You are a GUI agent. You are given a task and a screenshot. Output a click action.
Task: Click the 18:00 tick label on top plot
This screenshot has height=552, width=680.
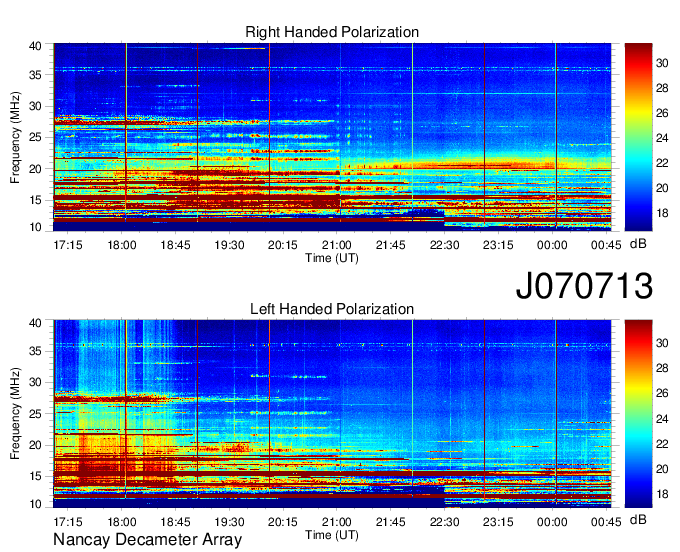[x=122, y=245]
